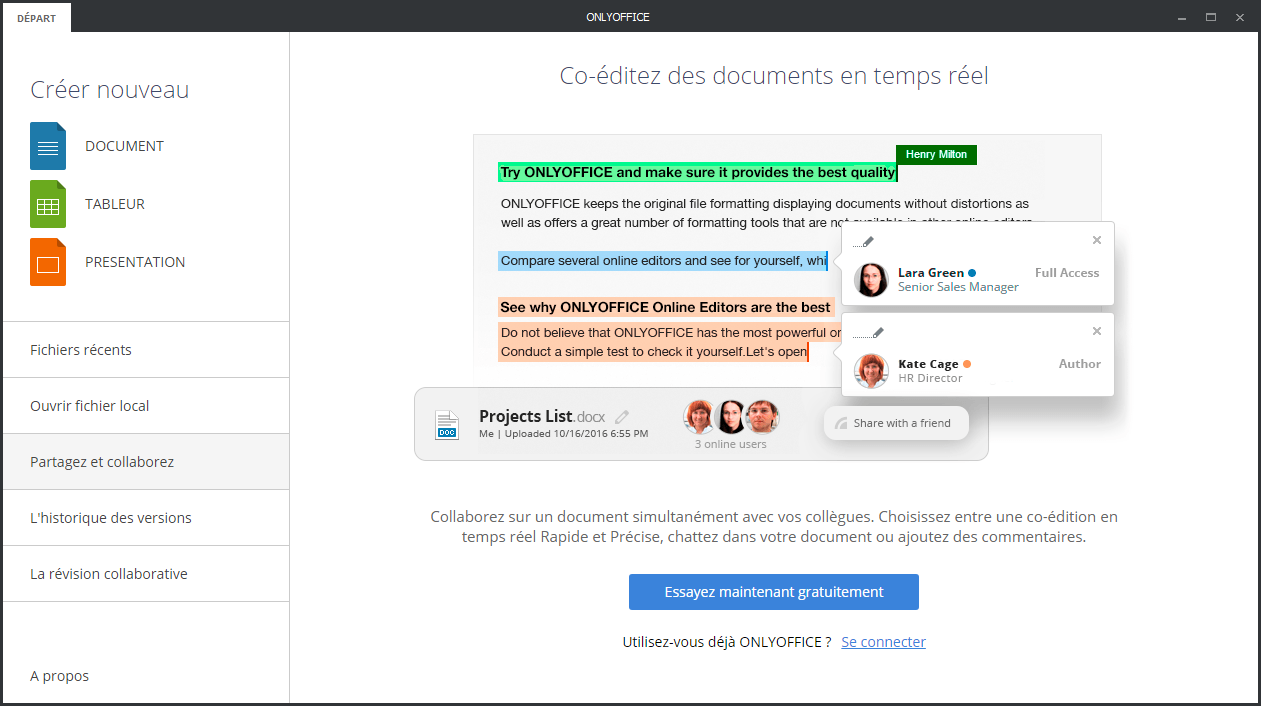The height and width of the screenshot is (706, 1261).
Task: Click Essayez maintenant gratuitement button
Action: coord(774,592)
